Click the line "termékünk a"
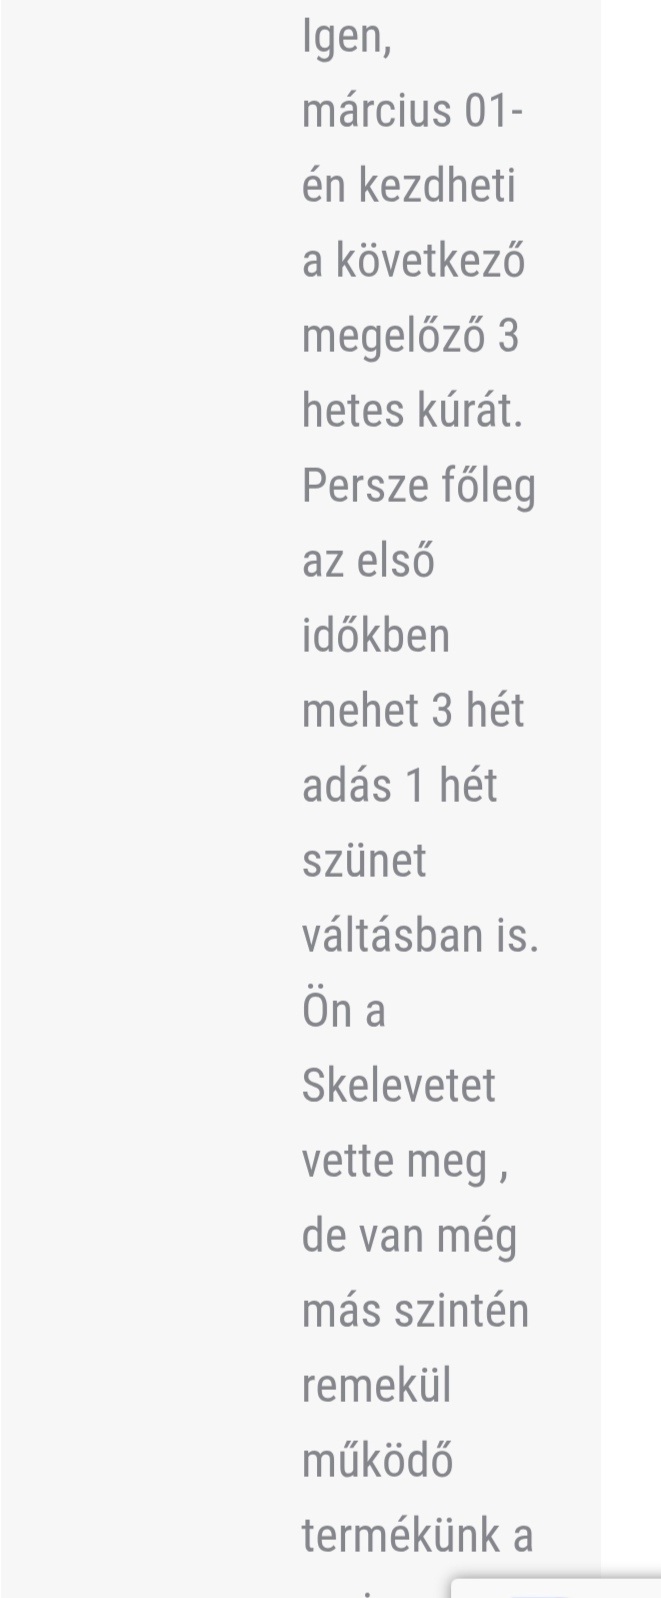This screenshot has height=1598, width=661. click(x=418, y=1536)
